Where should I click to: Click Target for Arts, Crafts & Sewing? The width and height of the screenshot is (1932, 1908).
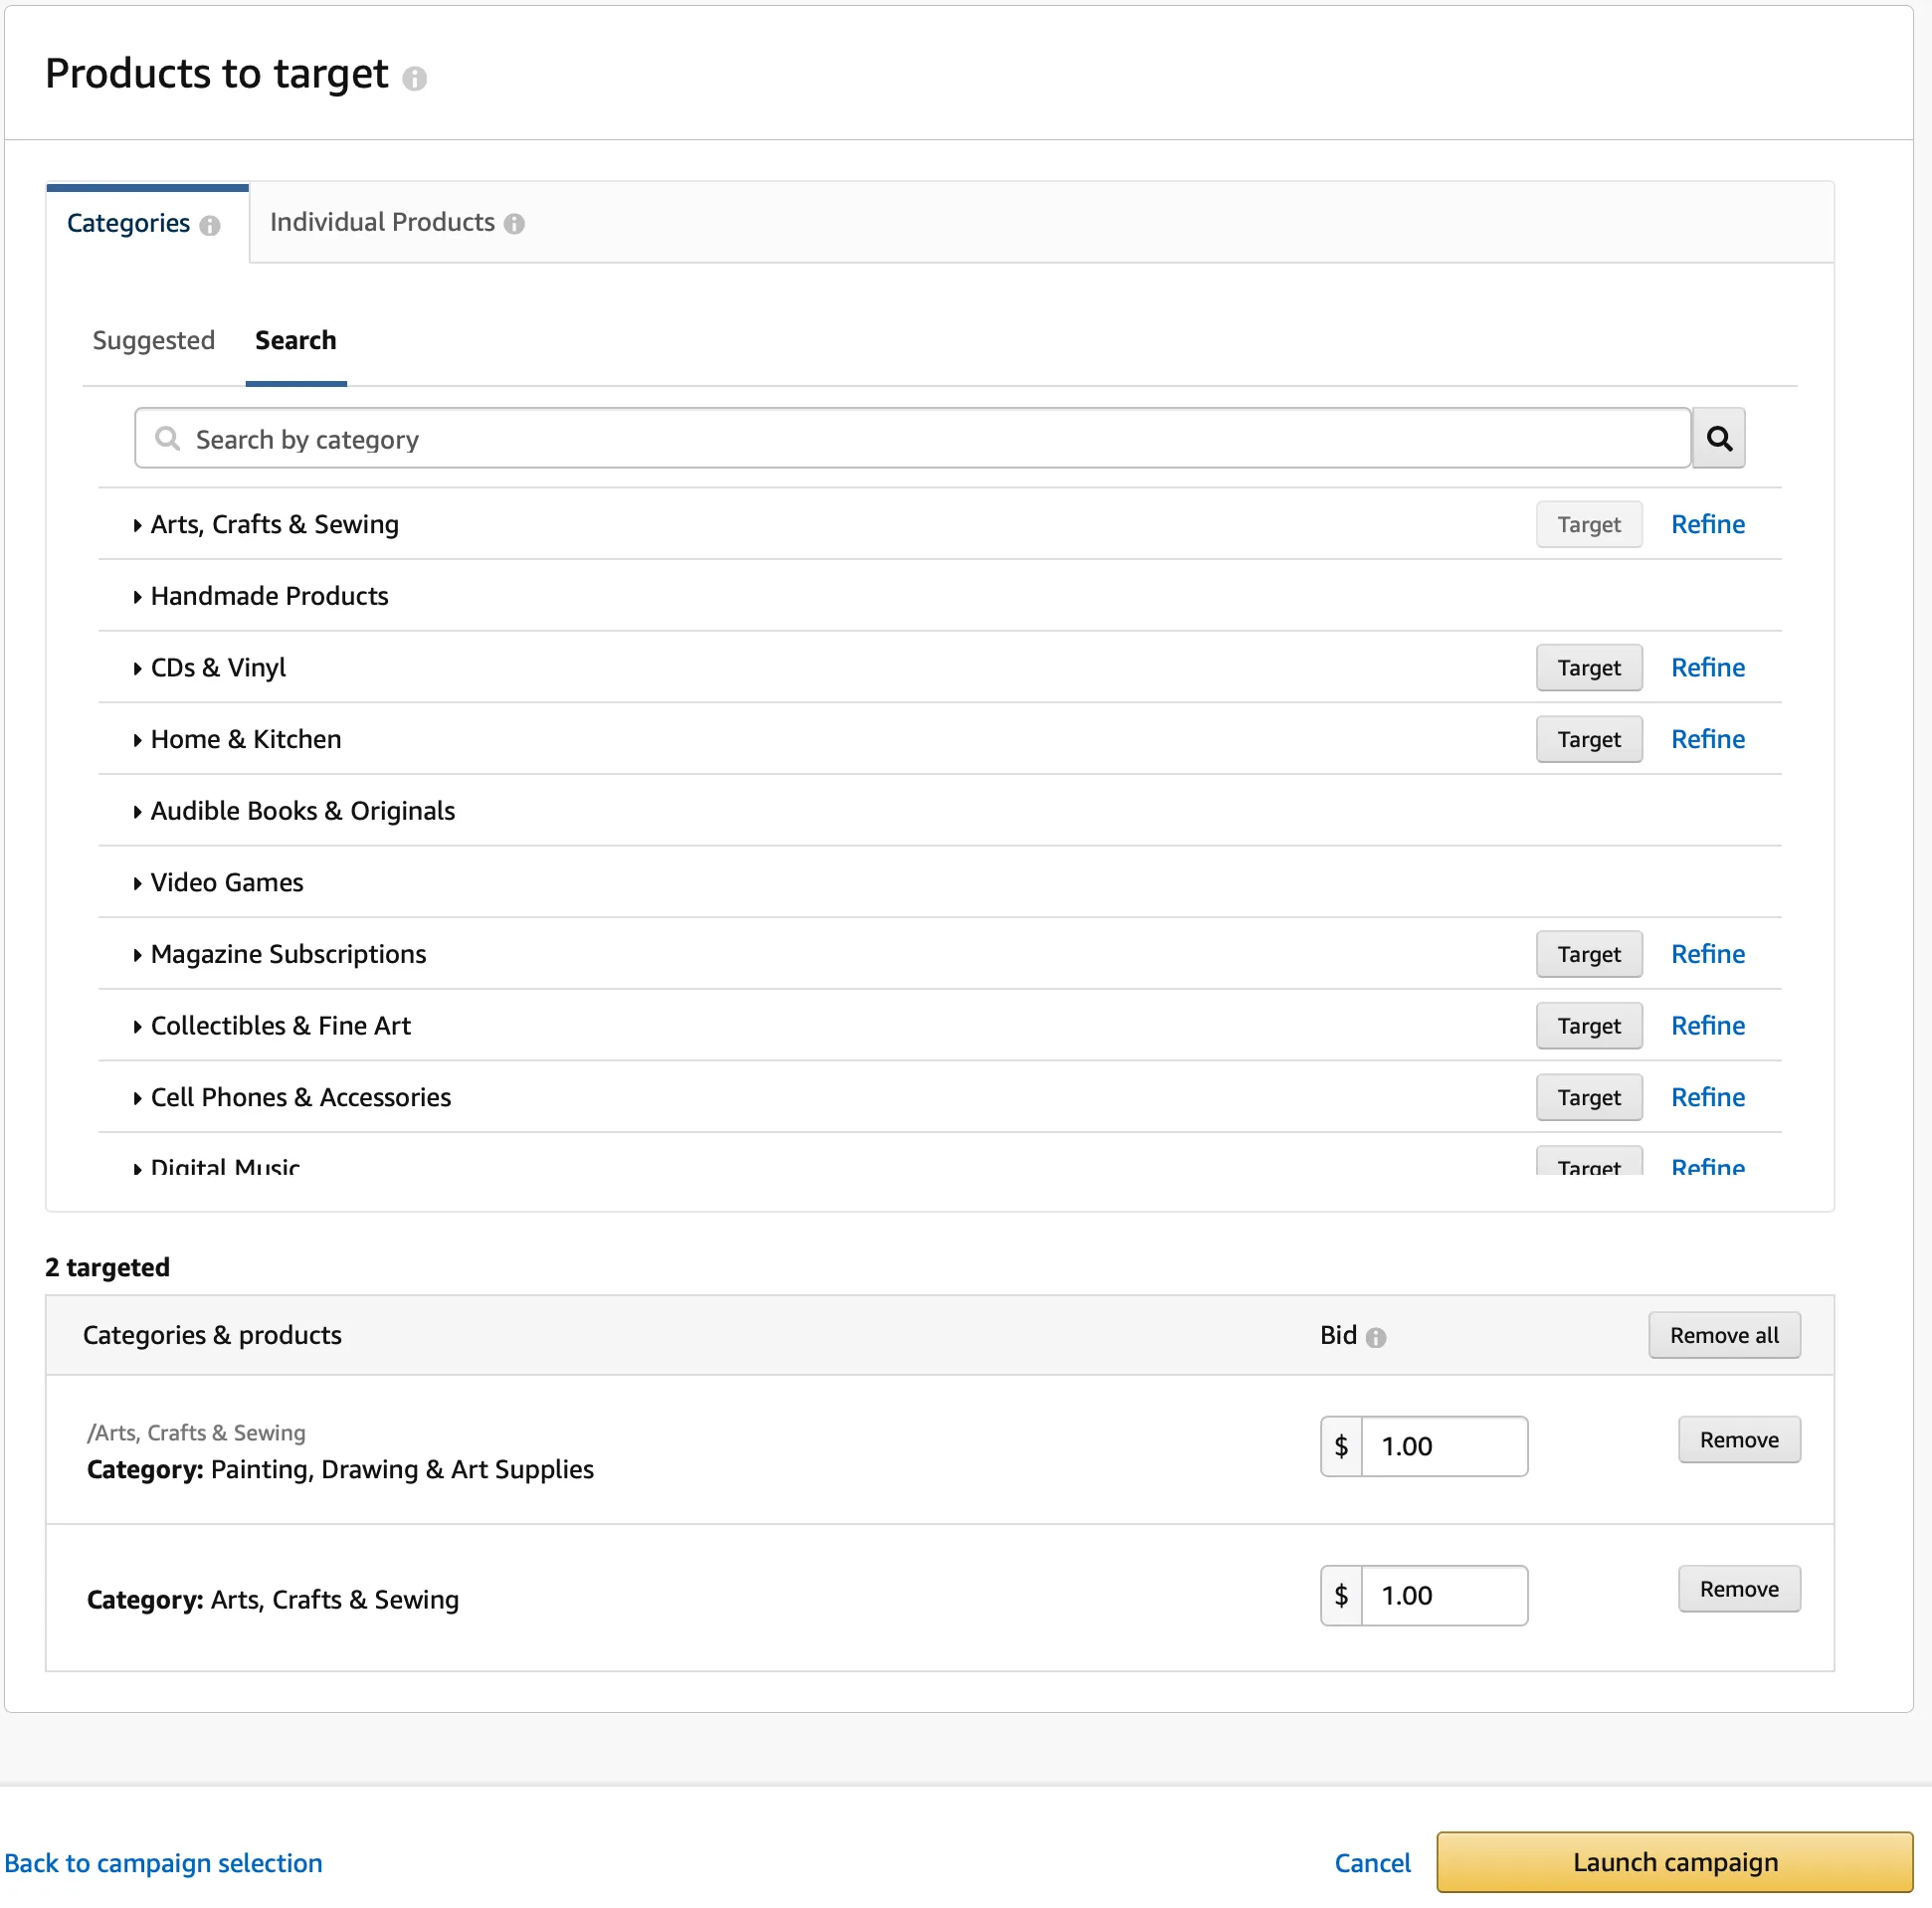(1589, 524)
